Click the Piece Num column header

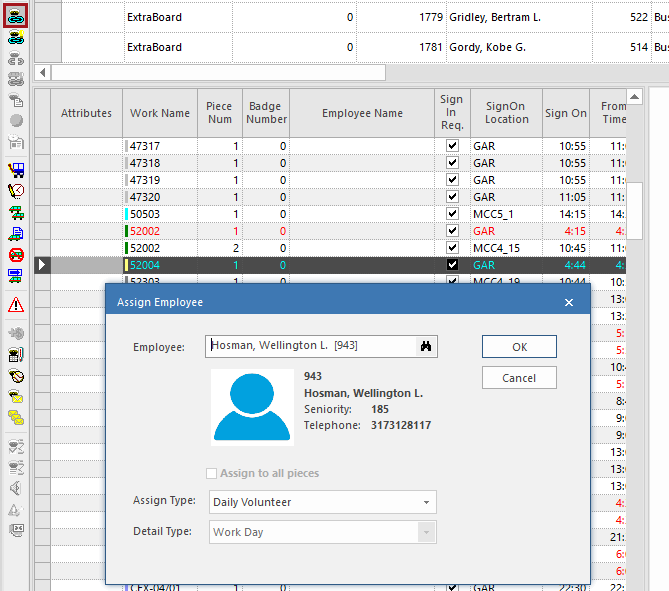pos(220,113)
